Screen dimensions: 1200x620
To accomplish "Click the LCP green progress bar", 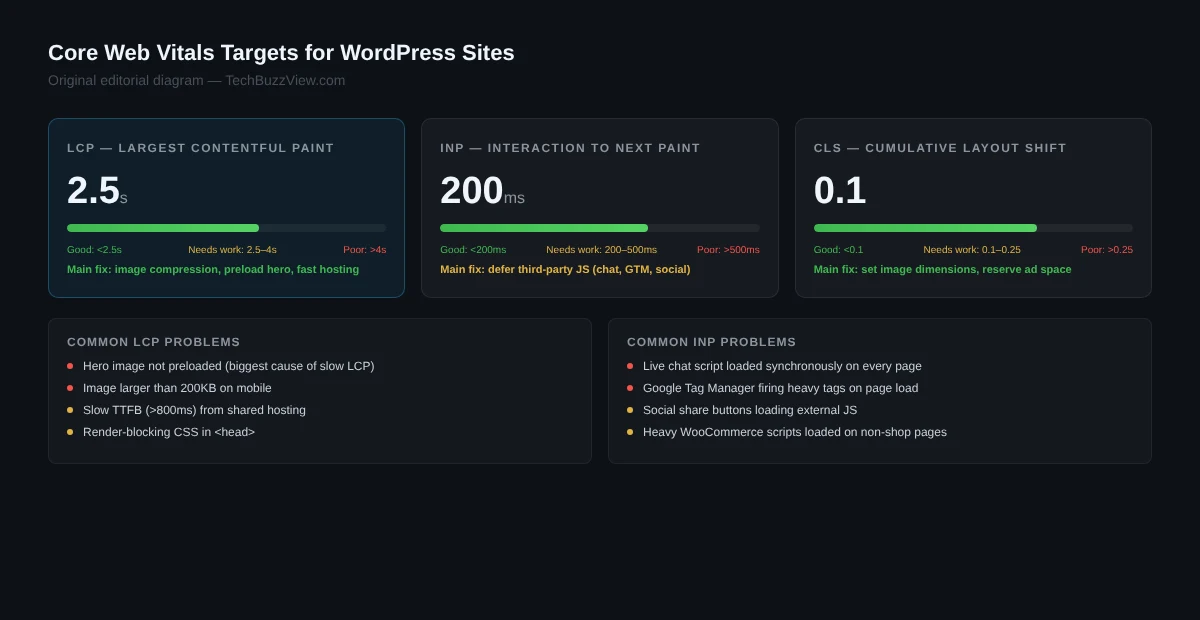I will click(163, 228).
